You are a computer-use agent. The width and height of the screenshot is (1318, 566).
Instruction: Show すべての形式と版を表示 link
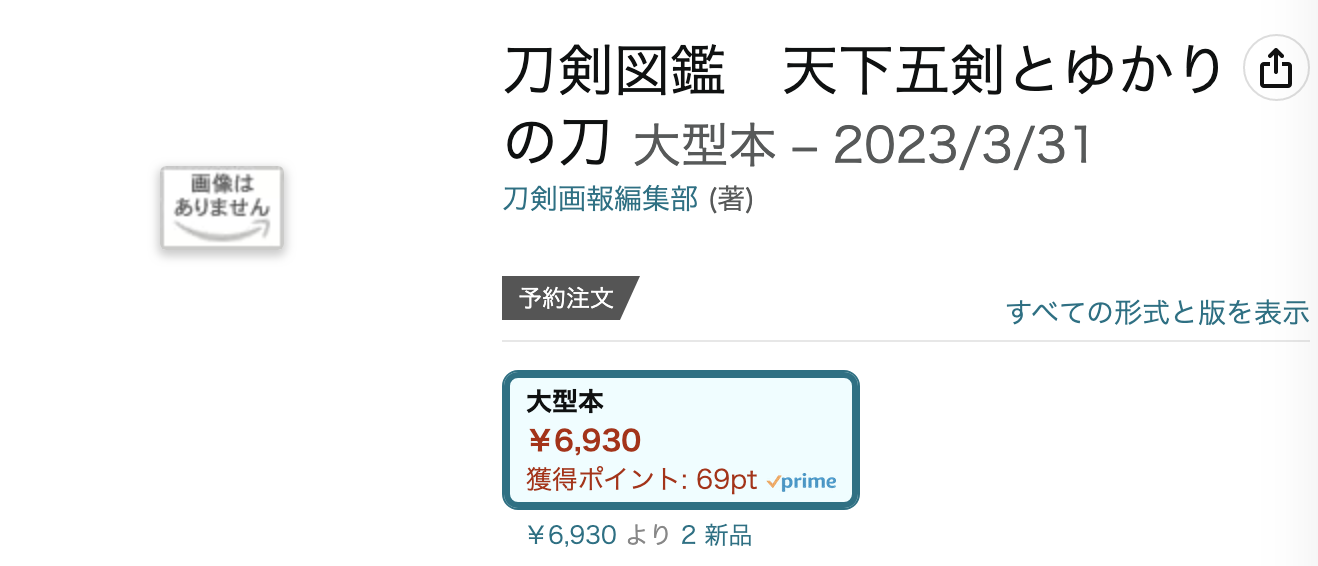pyautogui.click(x=1158, y=312)
